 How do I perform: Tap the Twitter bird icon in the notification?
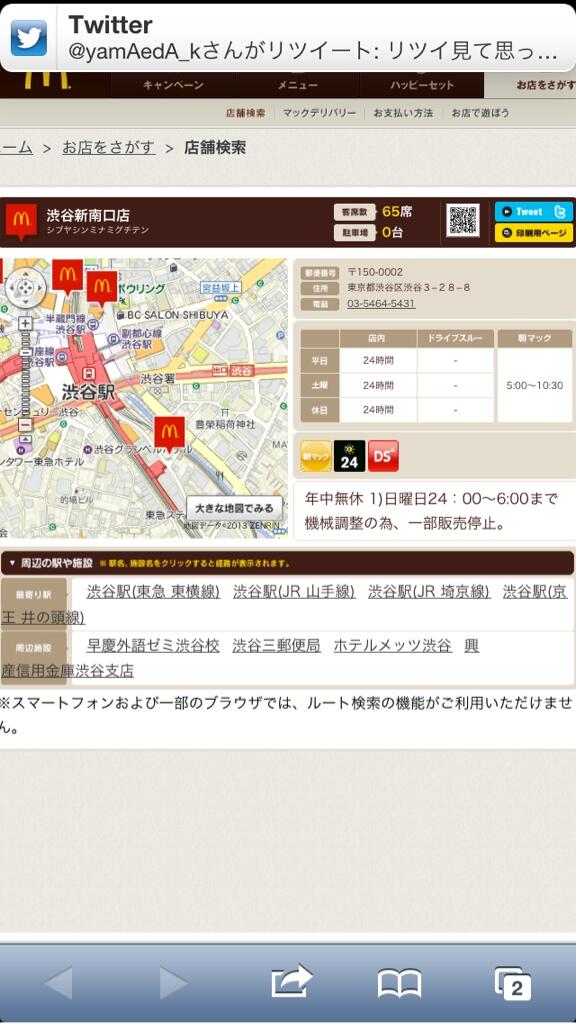pos(29,38)
